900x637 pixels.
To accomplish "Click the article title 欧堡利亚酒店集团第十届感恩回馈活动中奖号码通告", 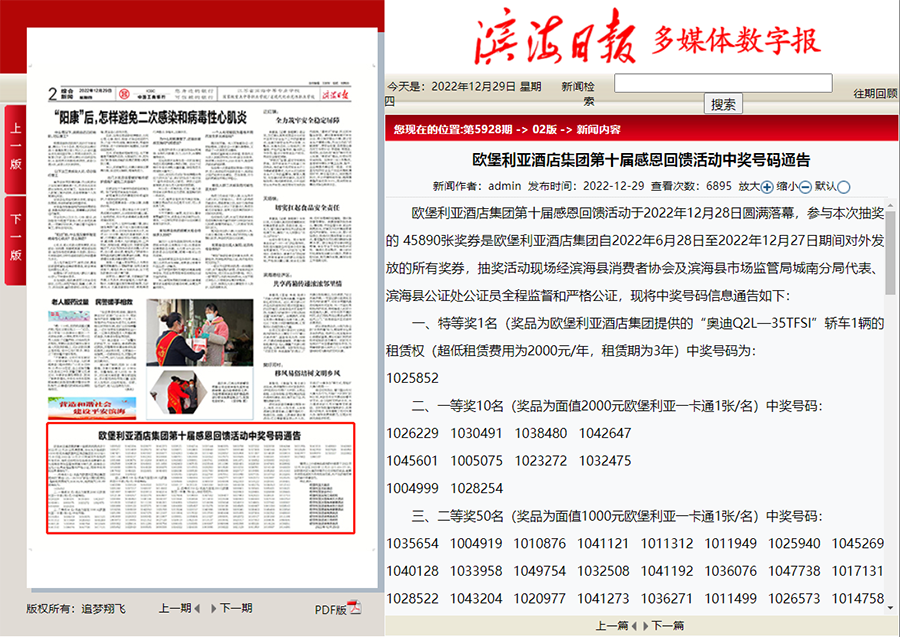I will pos(641,160).
